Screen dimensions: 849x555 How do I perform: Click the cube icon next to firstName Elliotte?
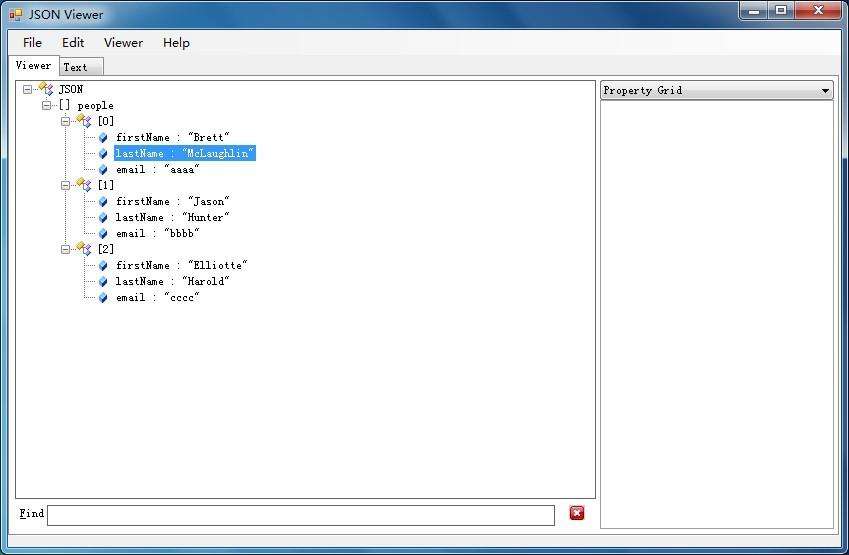[103, 265]
